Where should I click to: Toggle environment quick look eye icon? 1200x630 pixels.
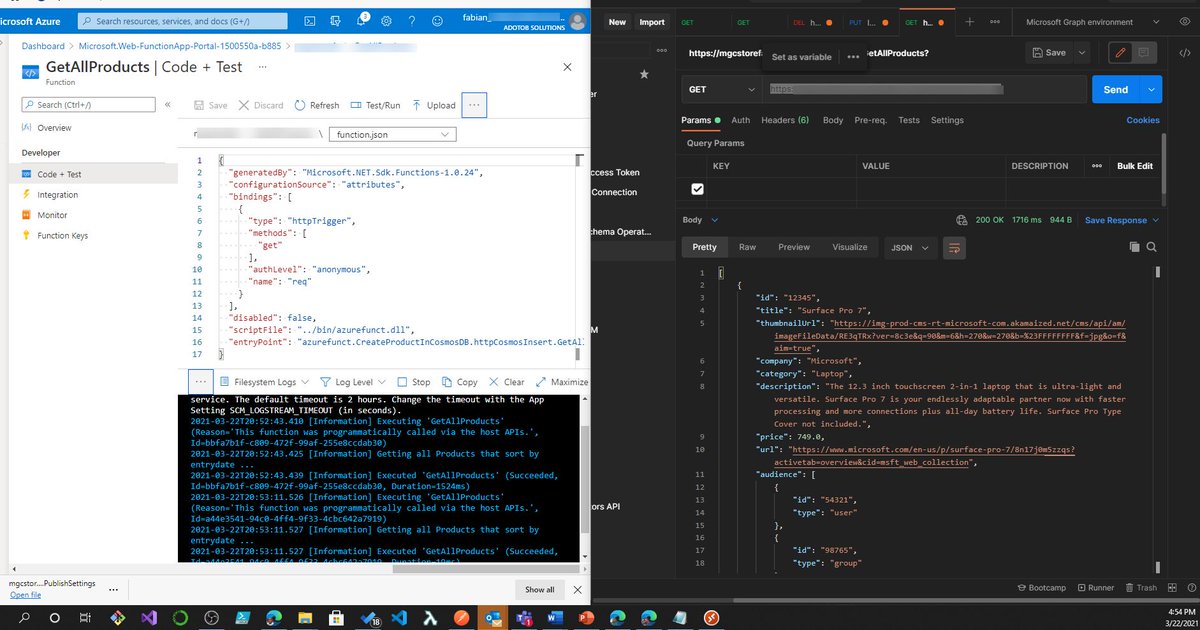pyautogui.click(x=1183, y=21)
